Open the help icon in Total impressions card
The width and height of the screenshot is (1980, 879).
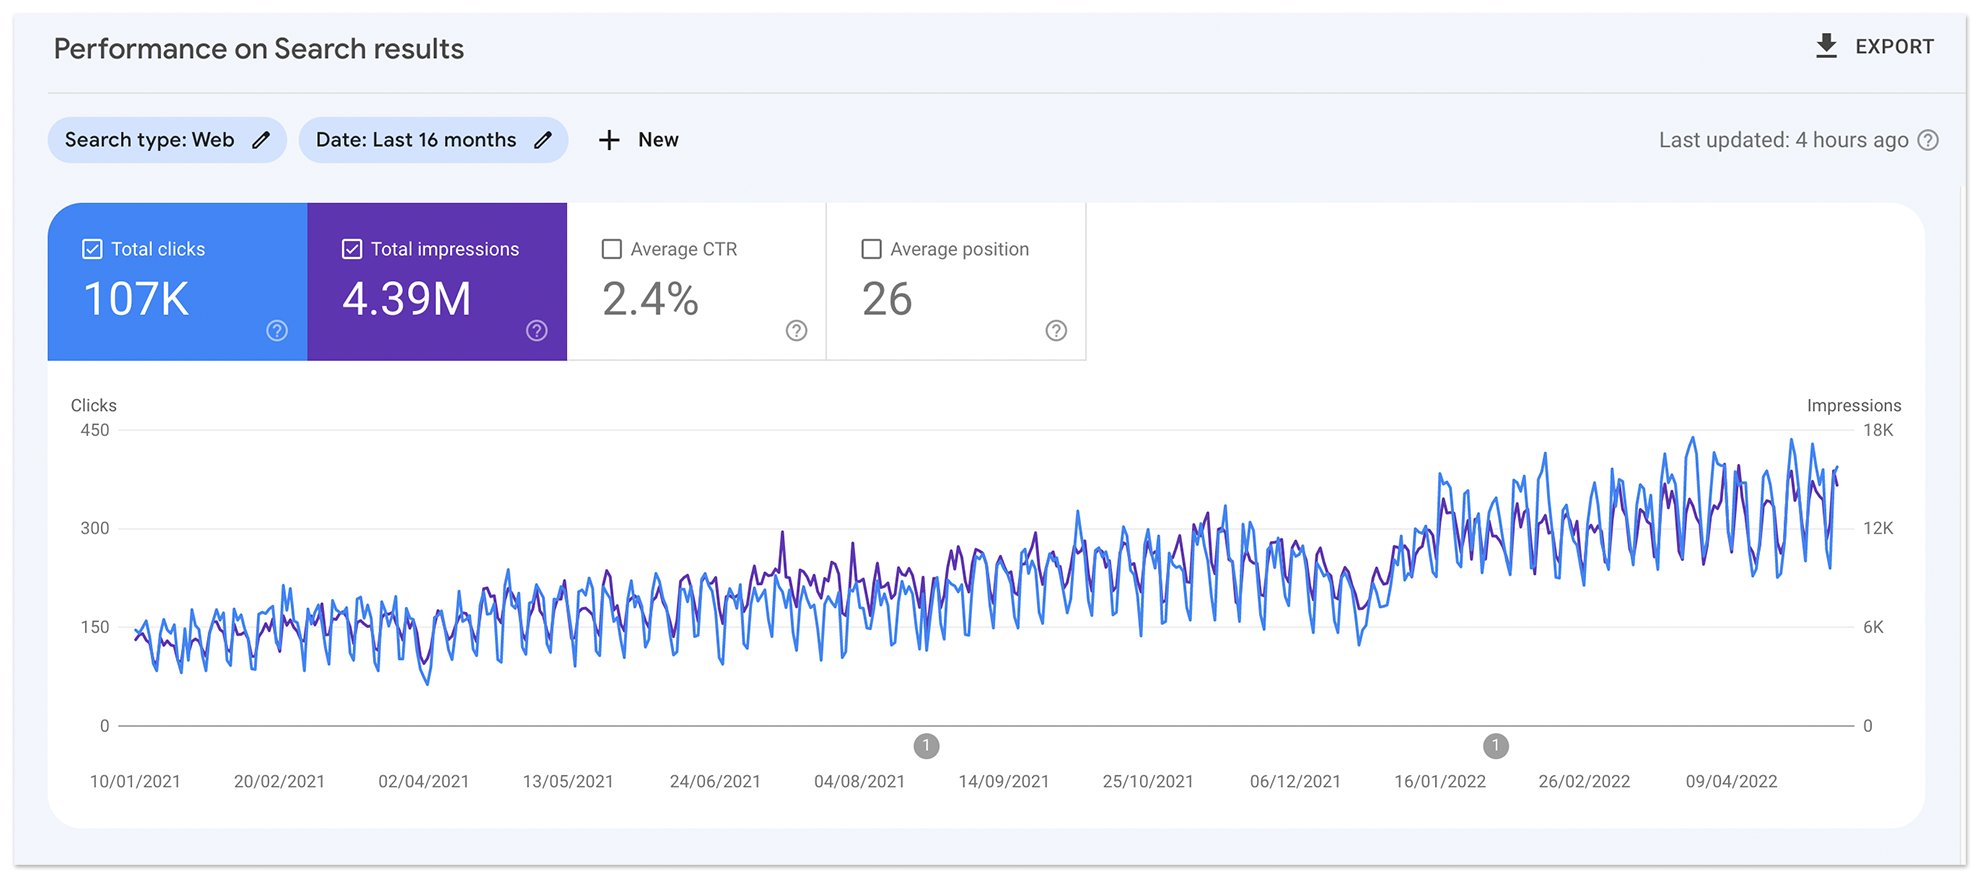[x=537, y=330]
